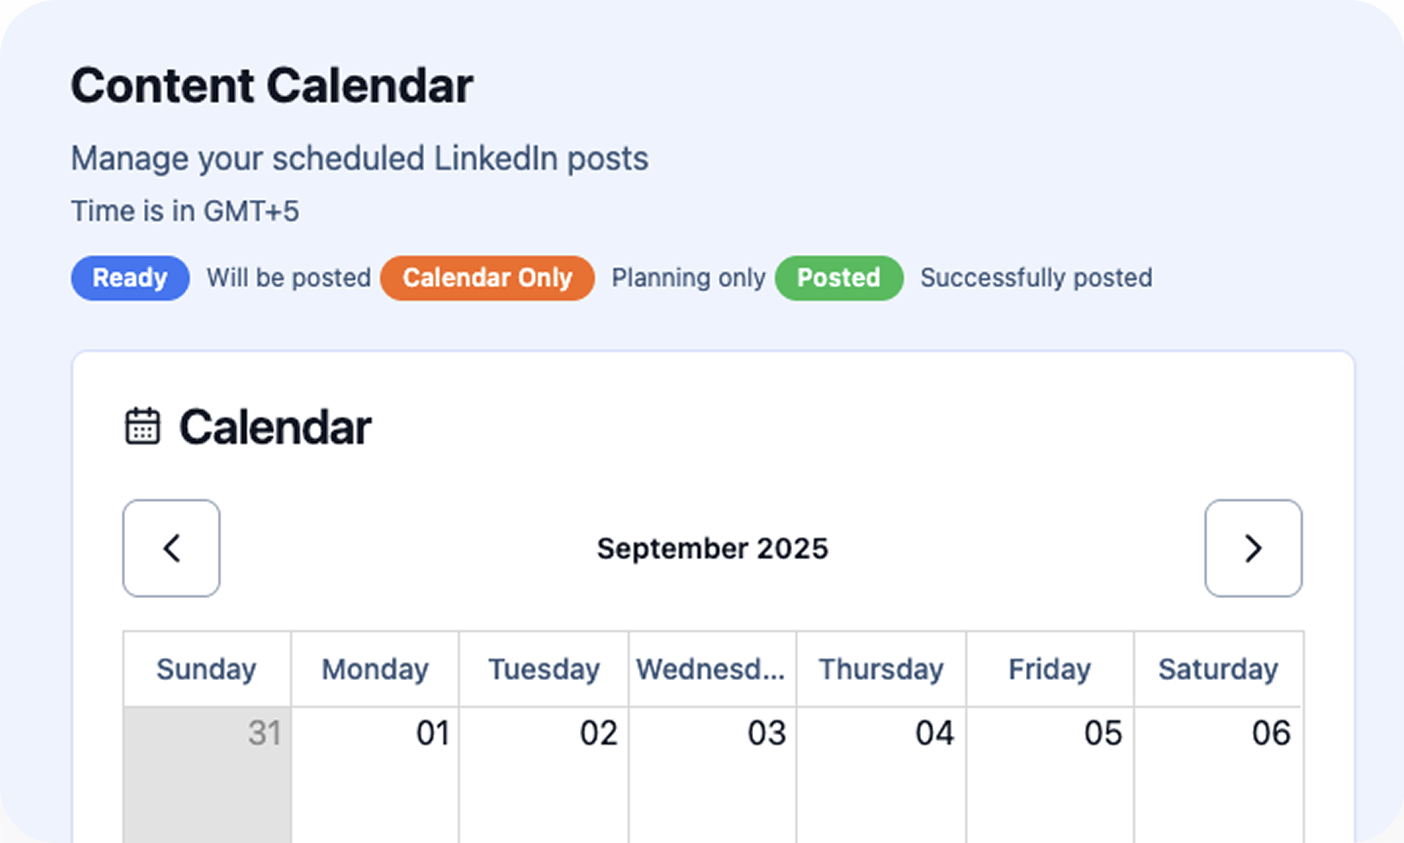
Task: Select the Sunday column header
Action: [206, 669]
